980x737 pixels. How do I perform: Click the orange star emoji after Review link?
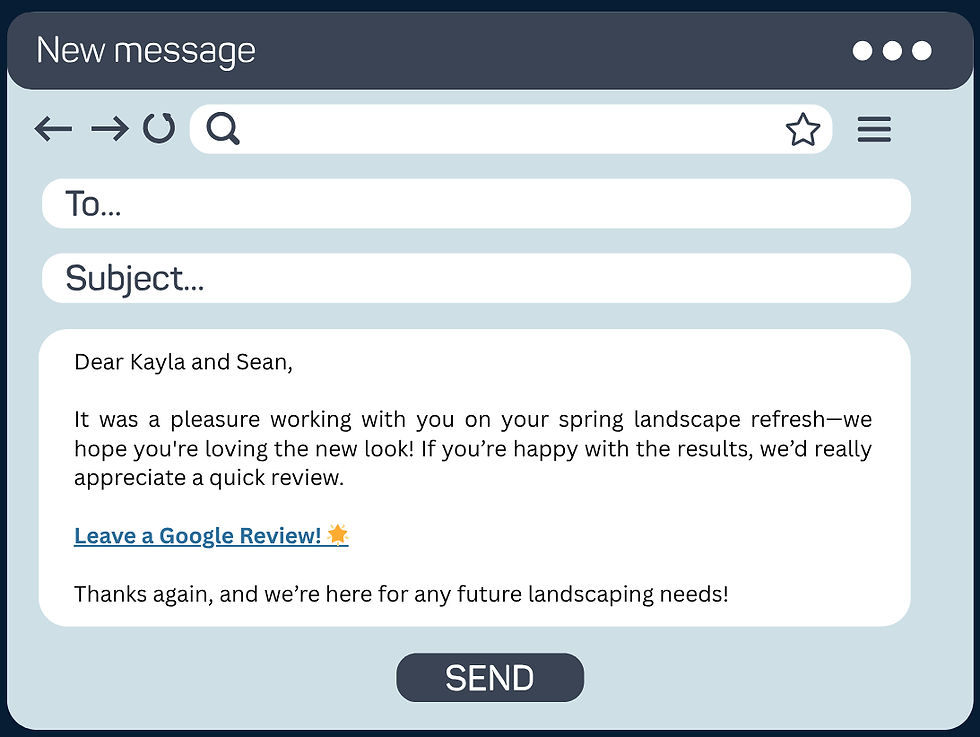pyautogui.click(x=338, y=534)
